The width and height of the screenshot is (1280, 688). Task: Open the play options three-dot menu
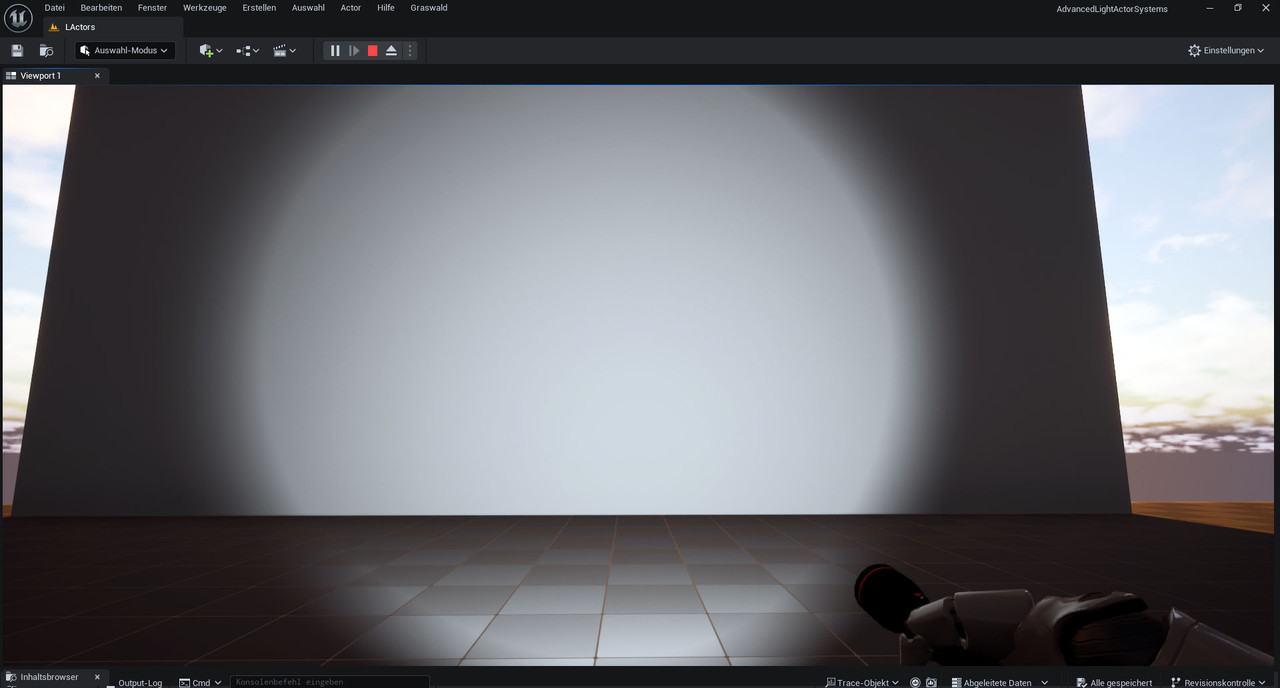(x=409, y=50)
